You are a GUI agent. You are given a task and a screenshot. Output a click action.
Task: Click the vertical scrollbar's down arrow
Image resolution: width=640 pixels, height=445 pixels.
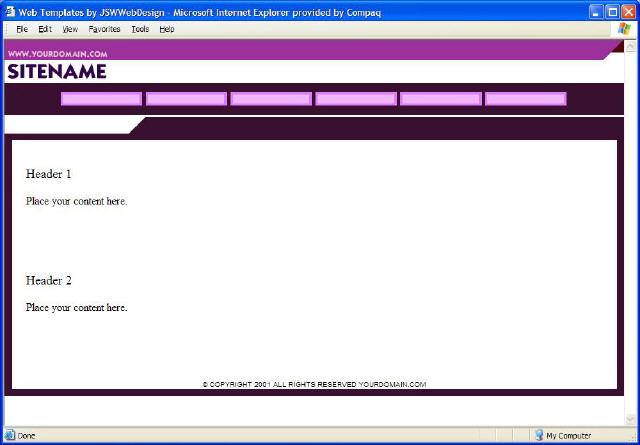click(631, 419)
